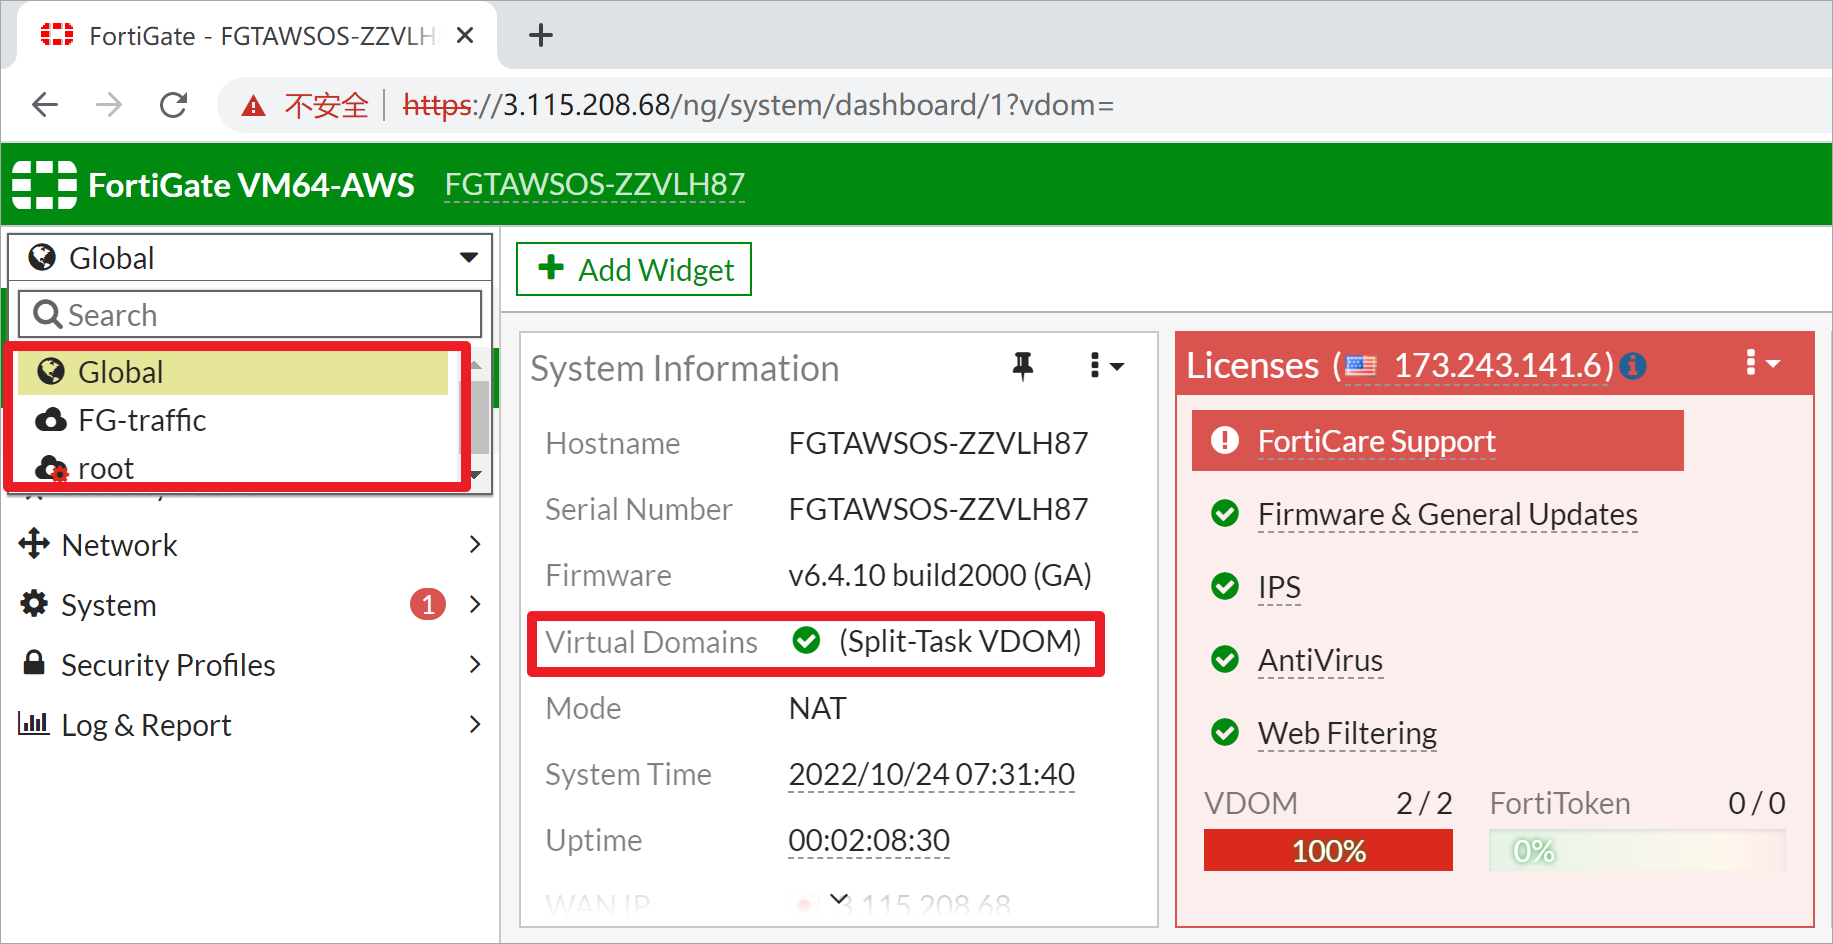Click the AntiVirus license link

tap(1320, 660)
